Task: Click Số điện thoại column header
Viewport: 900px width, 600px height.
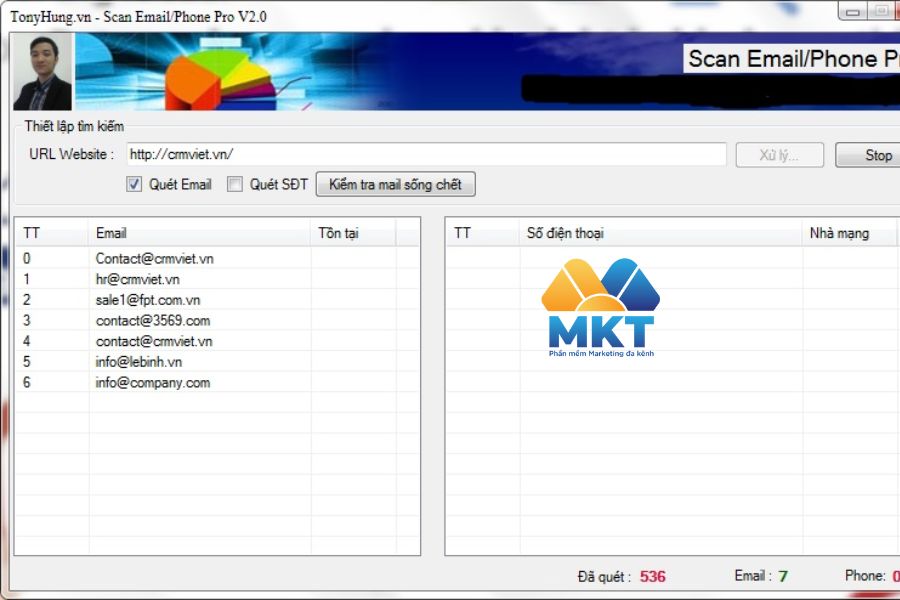Action: (x=661, y=233)
